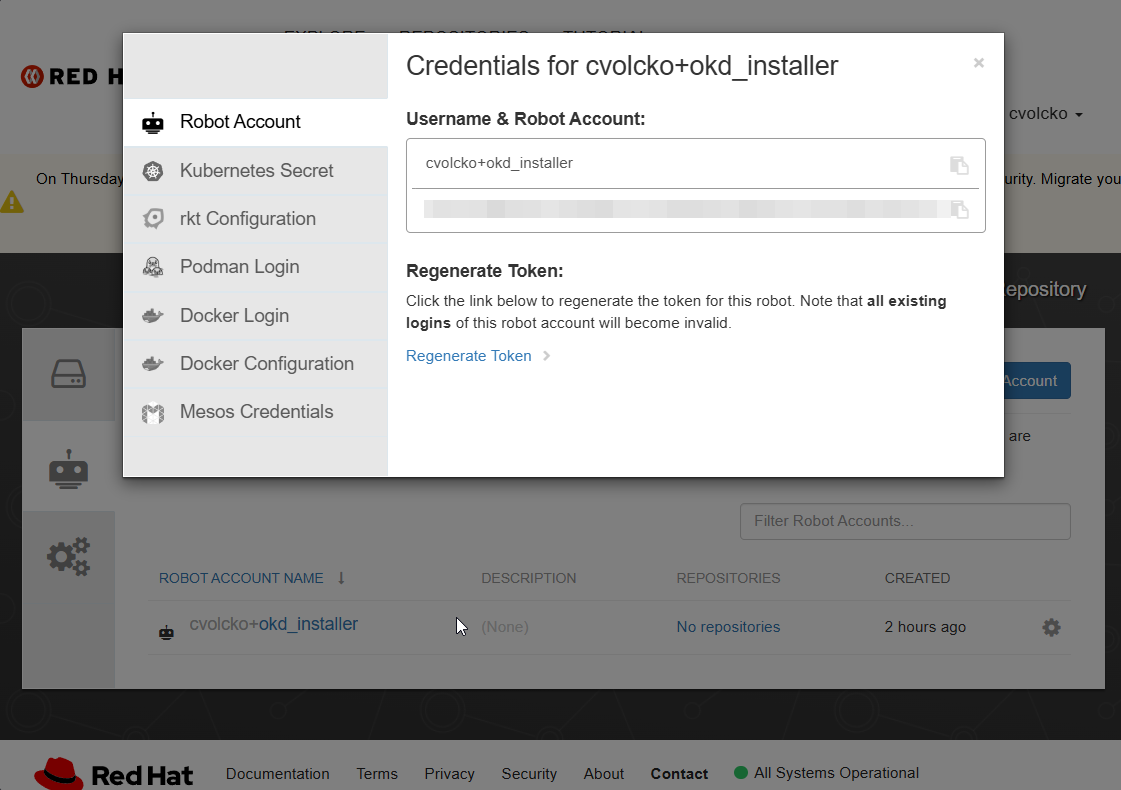Click the Red Hat footer logo
This screenshot has width=1121, height=790.
(114, 773)
